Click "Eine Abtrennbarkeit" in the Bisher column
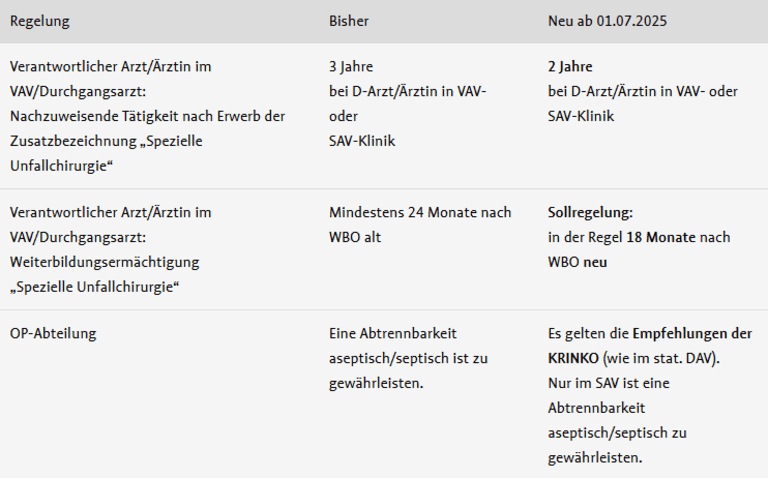Viewport: 768px width, 478px height. (393, 333)
